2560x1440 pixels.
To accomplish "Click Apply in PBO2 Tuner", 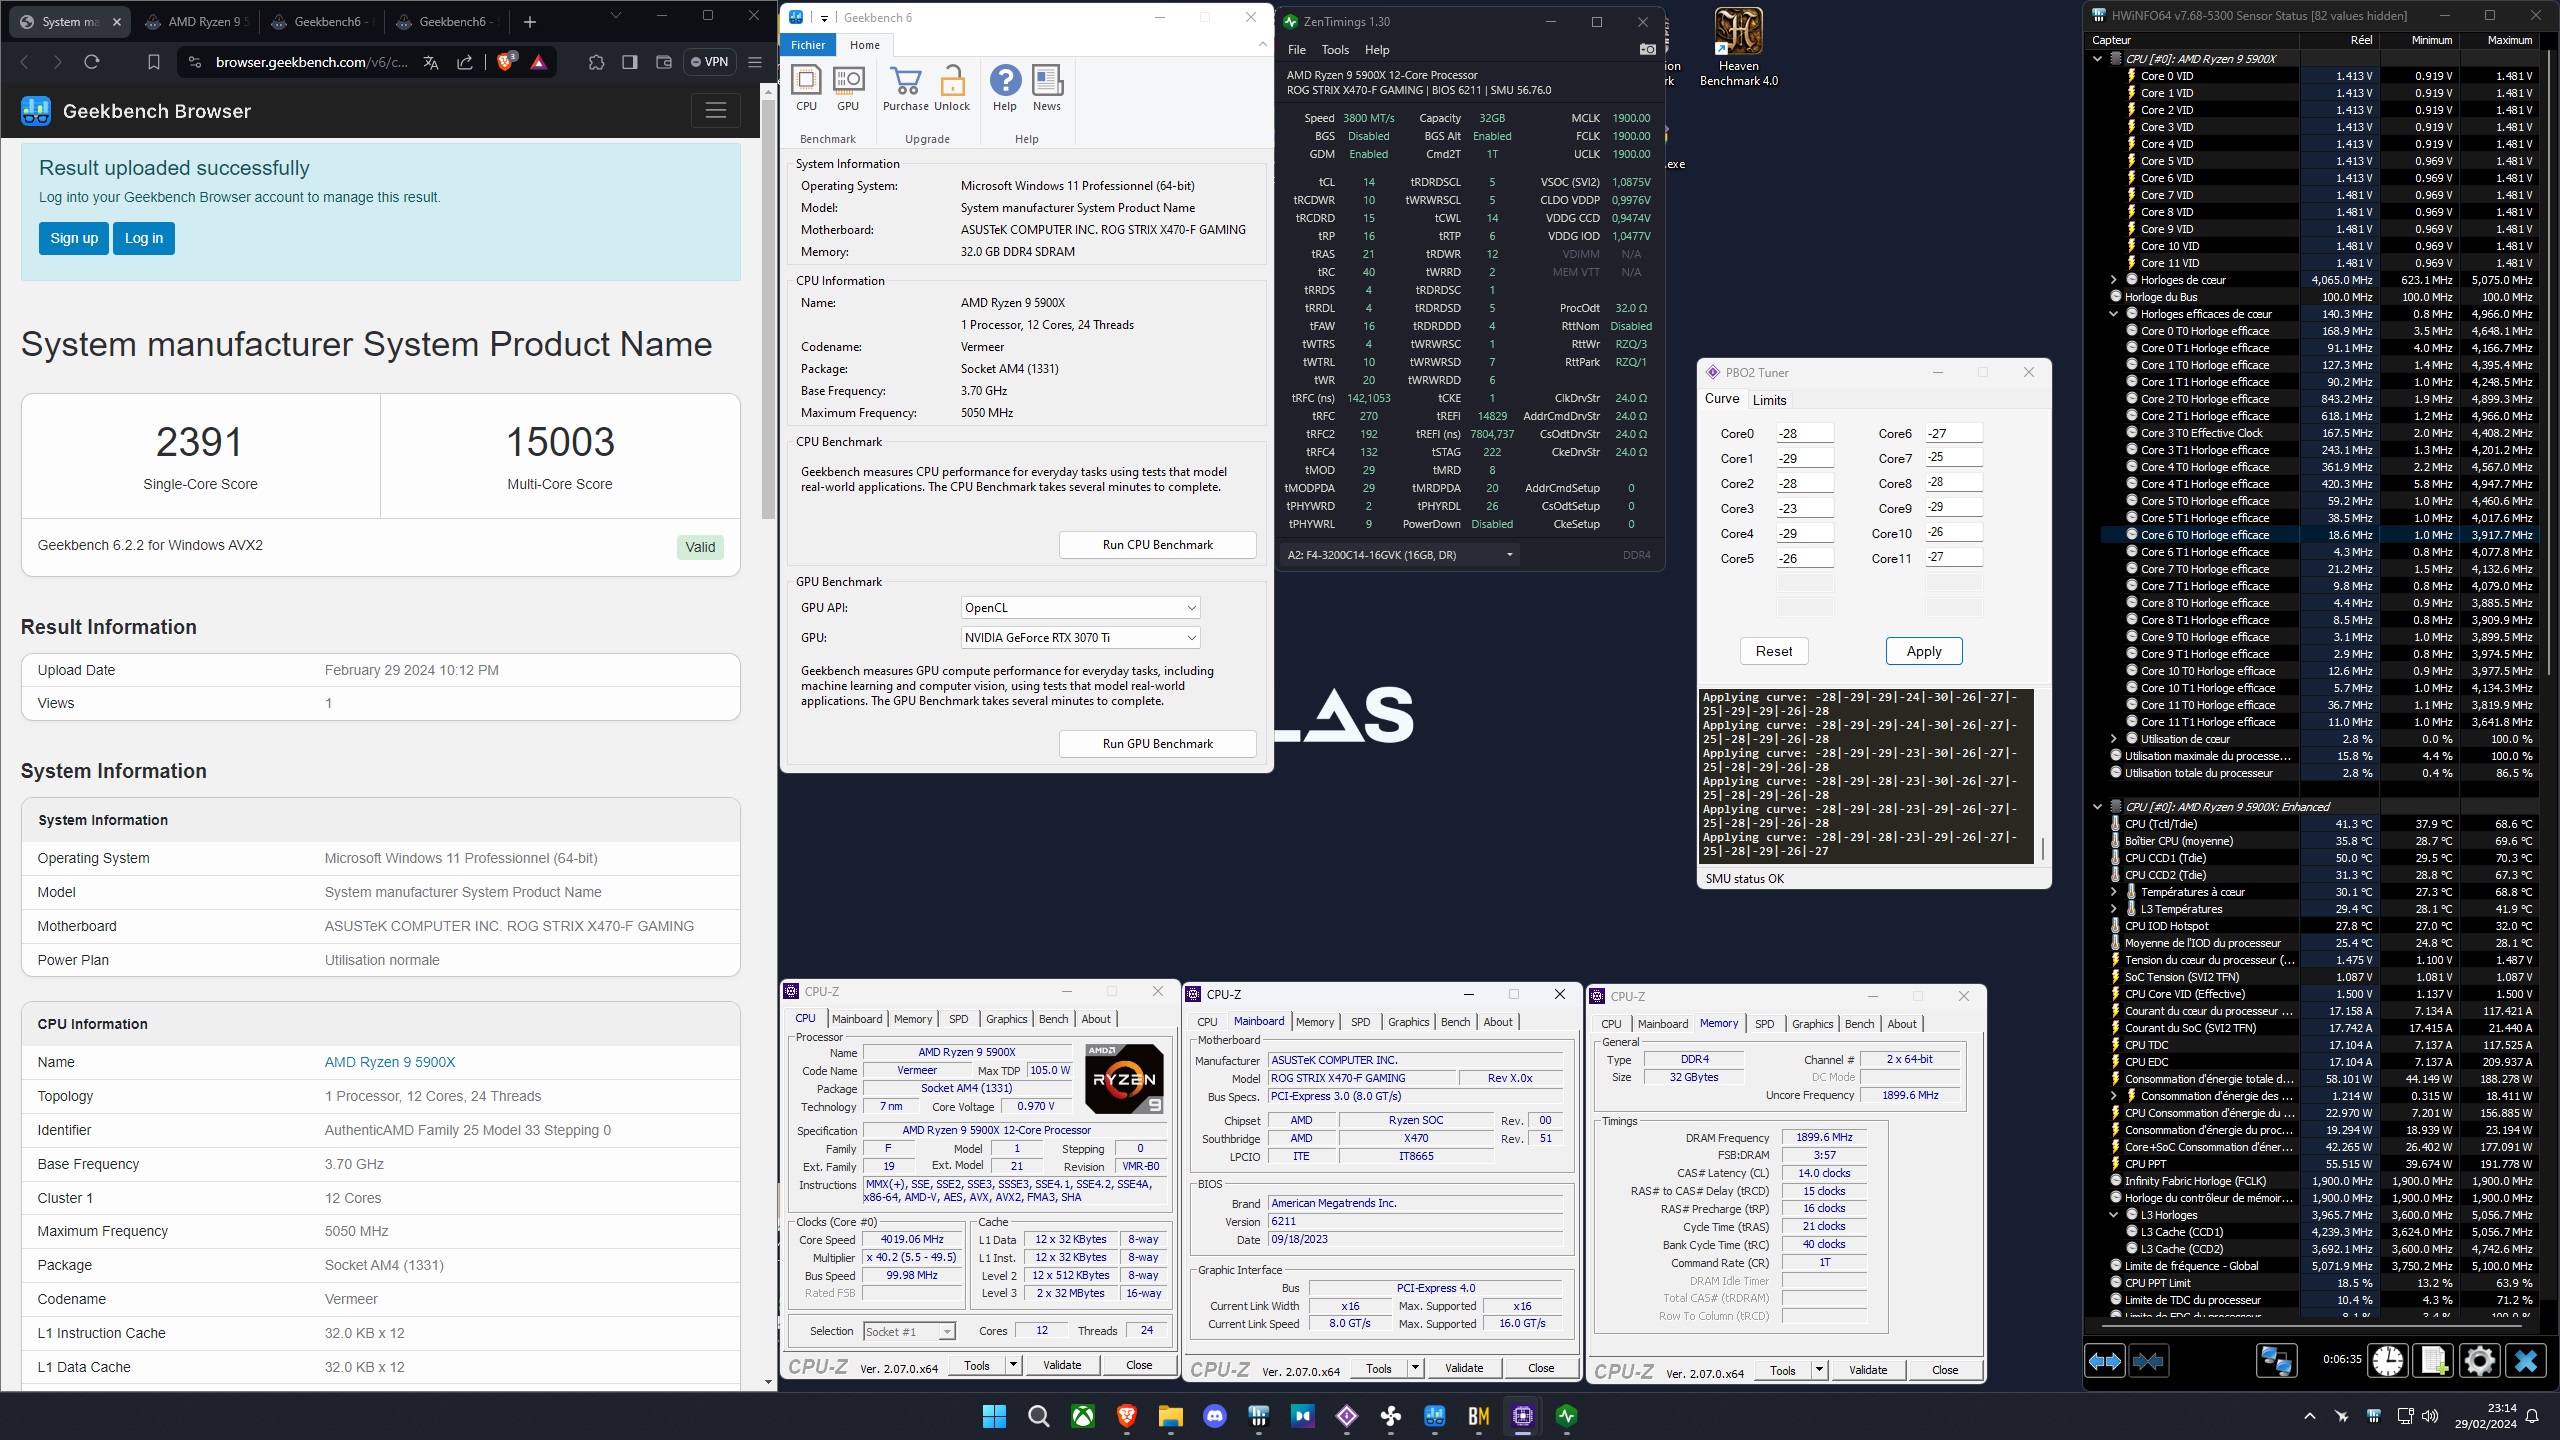I will pos(1924,651).
